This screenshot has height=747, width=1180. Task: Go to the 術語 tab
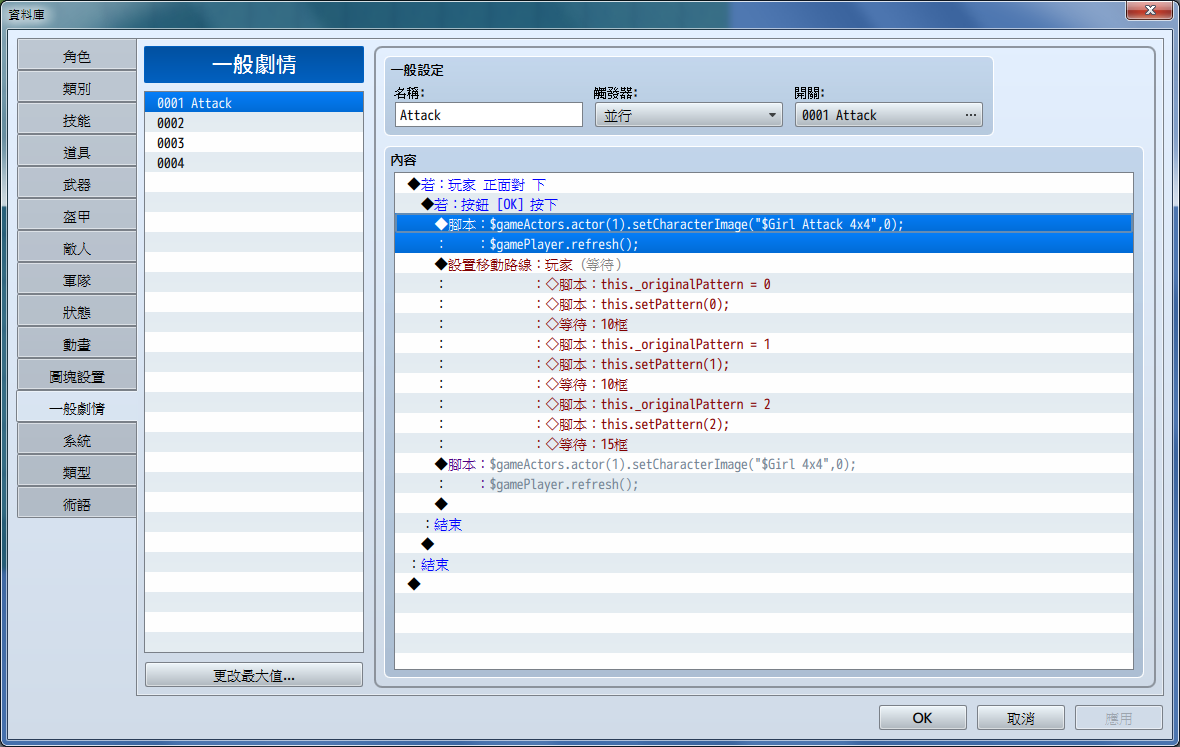[x=77, y=504]
